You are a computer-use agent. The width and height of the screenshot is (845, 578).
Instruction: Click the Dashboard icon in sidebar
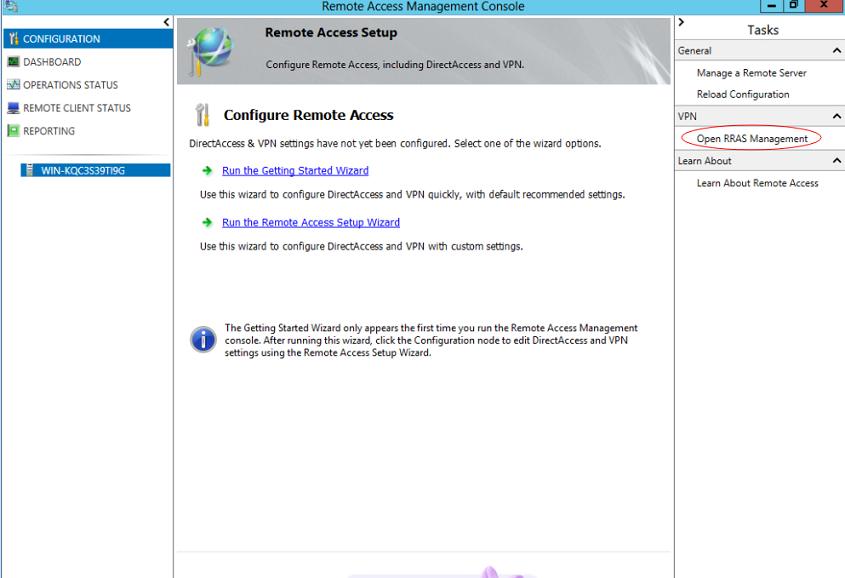pos(13,62)
